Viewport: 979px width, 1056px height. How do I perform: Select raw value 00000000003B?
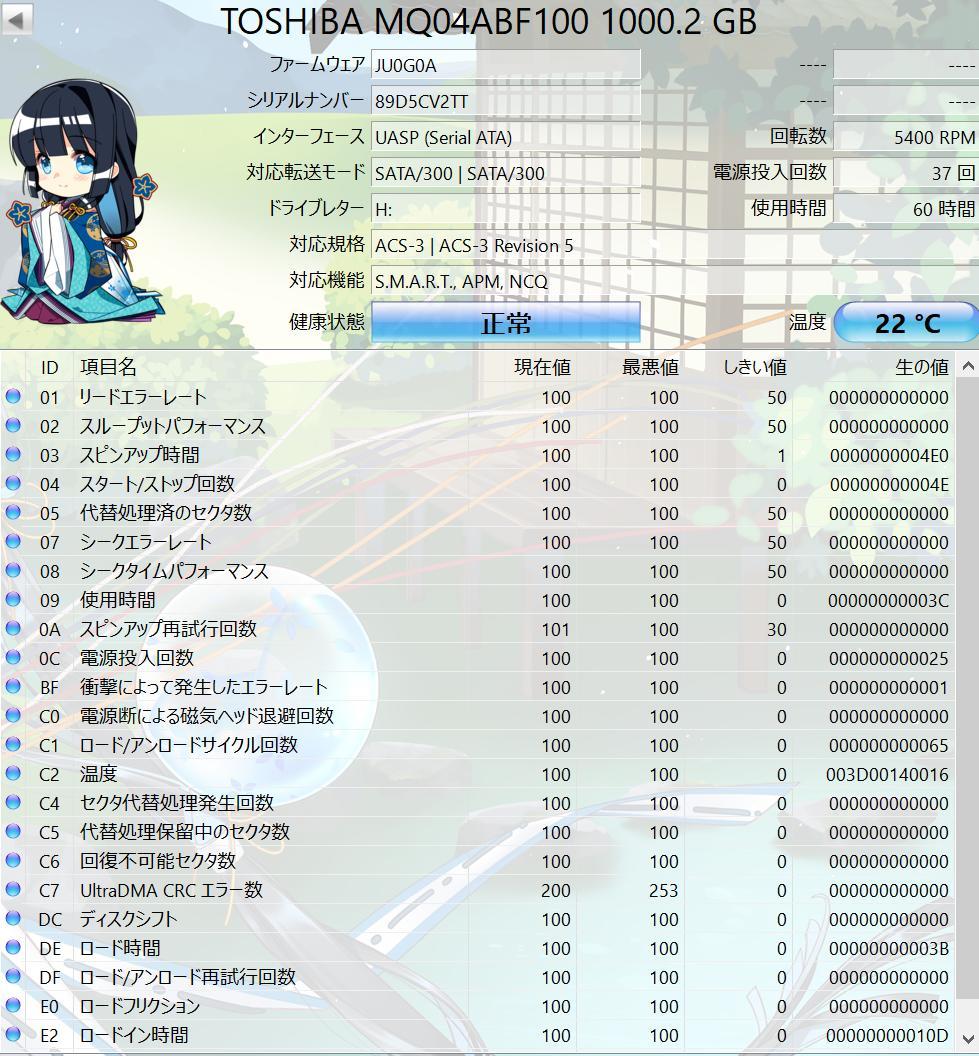[x=889, y=948]
